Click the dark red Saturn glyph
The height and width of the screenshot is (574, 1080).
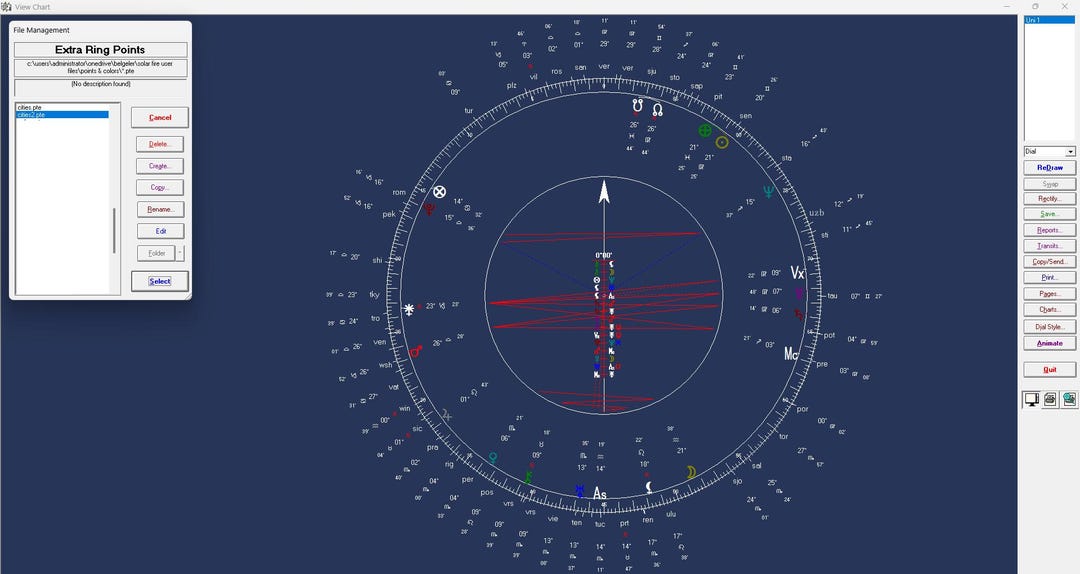click(x=799, y=314)
